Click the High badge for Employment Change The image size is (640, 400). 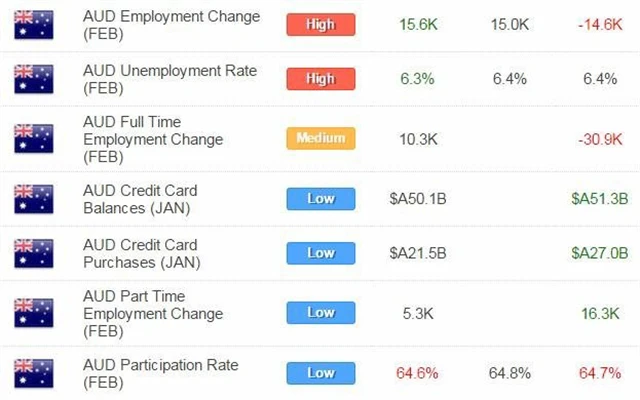[x=320, y=24]
